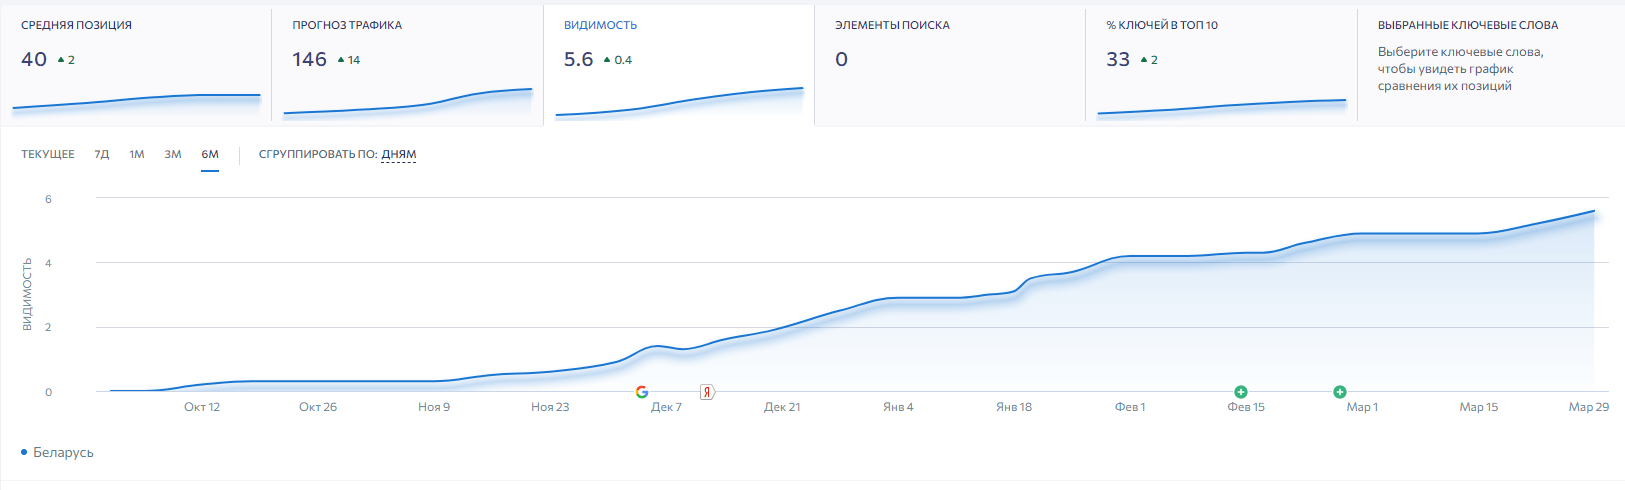Click the Видимость sparkline chart
Viewport: 1625px width, 490px height.
click(x=679, y=102)
